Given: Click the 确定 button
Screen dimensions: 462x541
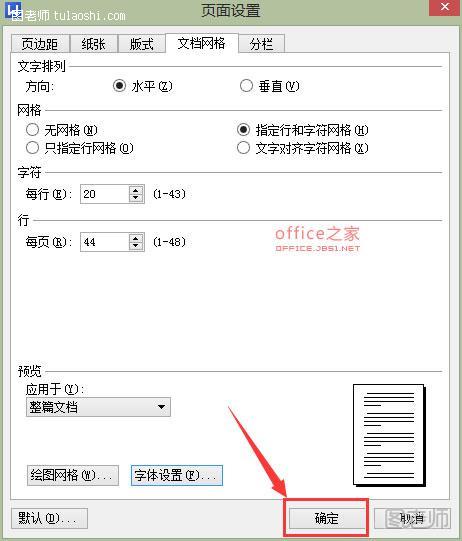Looking at the screenshot, I should coord(326,518).
